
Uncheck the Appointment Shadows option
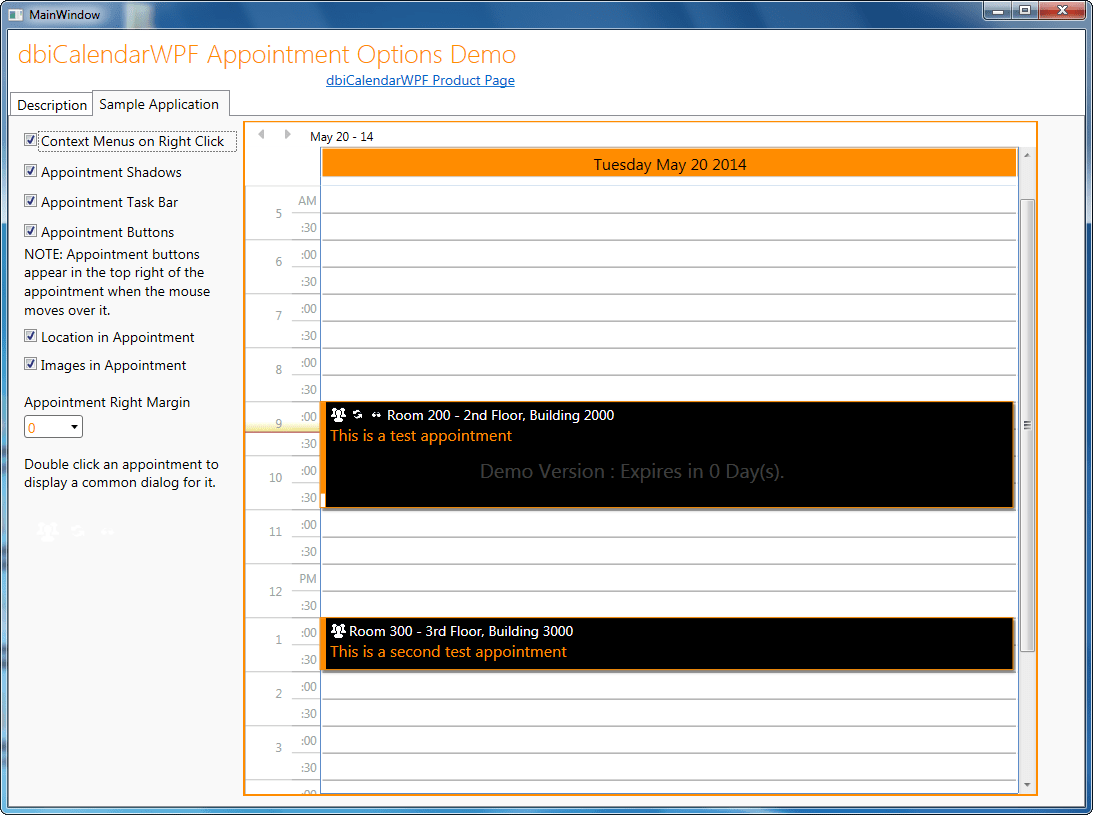[x=31, y=171]
